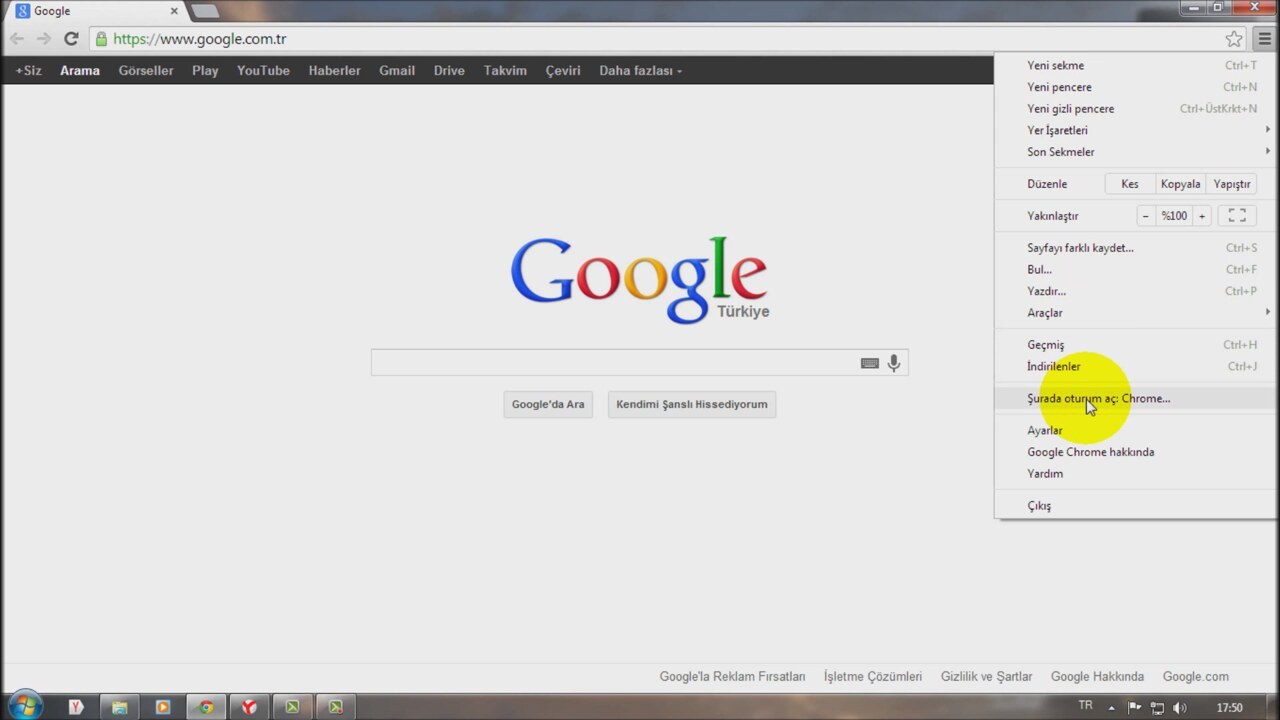Open YouTube from the Google bar
The width and height of the screenshot is (1280, 720).
[263, 71]
